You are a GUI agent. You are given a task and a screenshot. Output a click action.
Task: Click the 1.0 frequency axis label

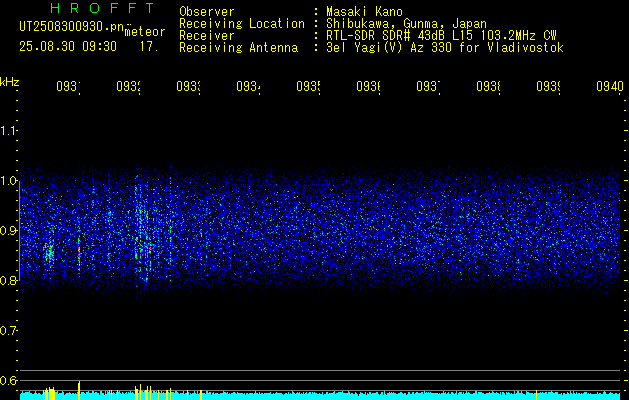click(8, 181)
